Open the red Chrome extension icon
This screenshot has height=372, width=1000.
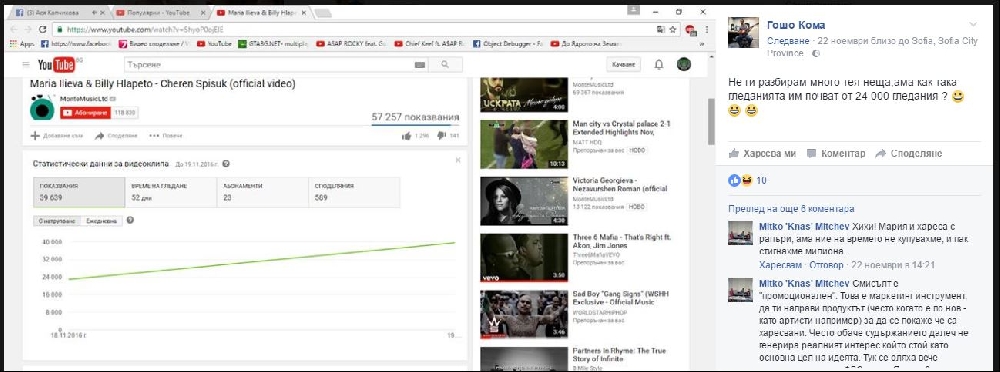[x=690, y=29]
